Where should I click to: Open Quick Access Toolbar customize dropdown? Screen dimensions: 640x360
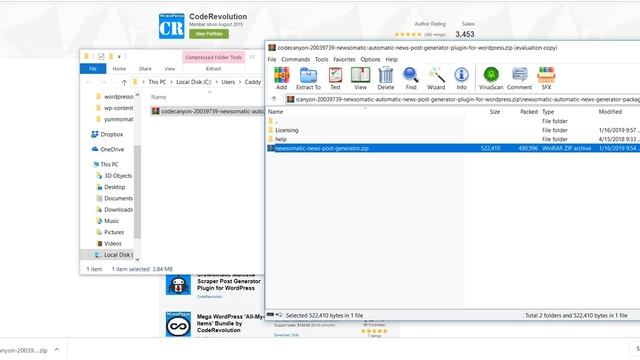pyautogui.click(x=119, y=57)
